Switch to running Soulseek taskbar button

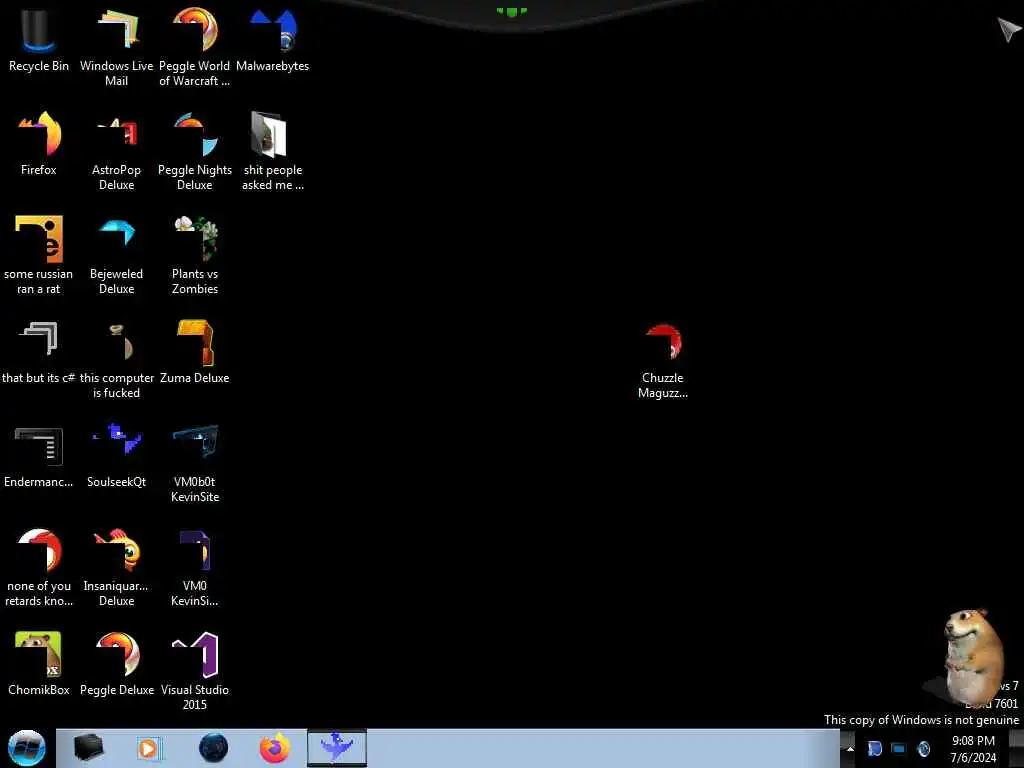337,748
